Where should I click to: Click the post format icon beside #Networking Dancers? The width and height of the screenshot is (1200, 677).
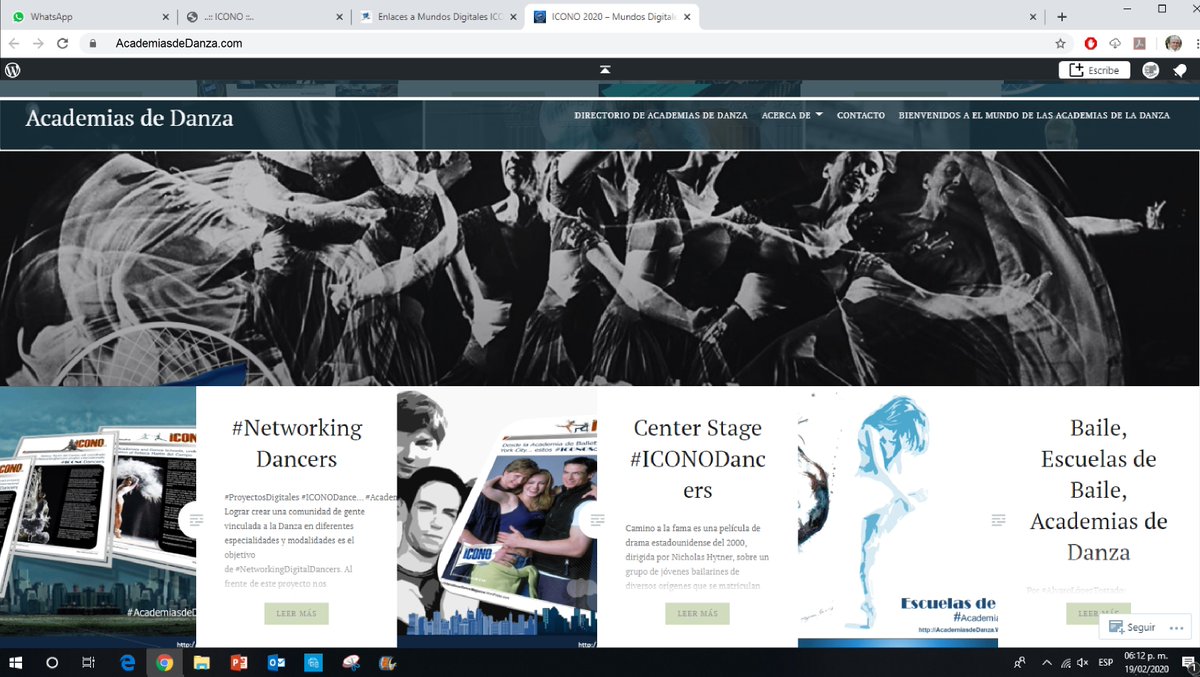(x=196, y=519)
